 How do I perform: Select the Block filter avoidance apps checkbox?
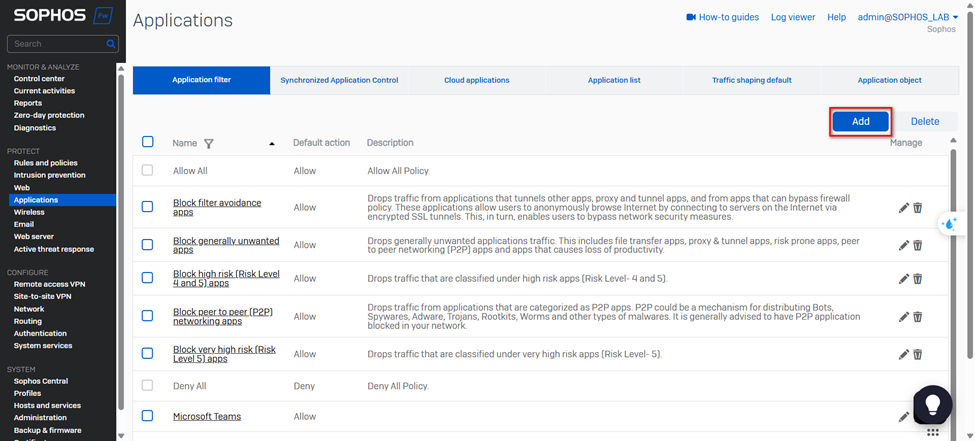click(x=148, y=207)
